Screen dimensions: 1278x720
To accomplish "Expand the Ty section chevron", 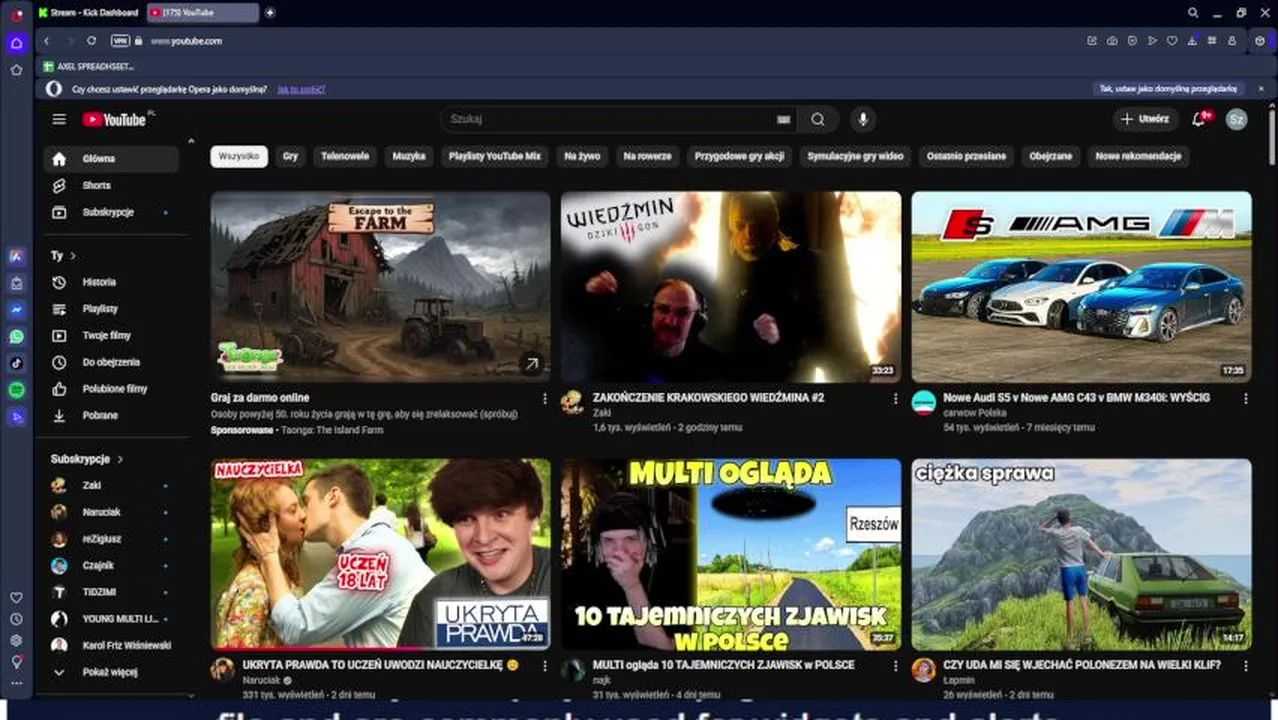I will [73, 256].
